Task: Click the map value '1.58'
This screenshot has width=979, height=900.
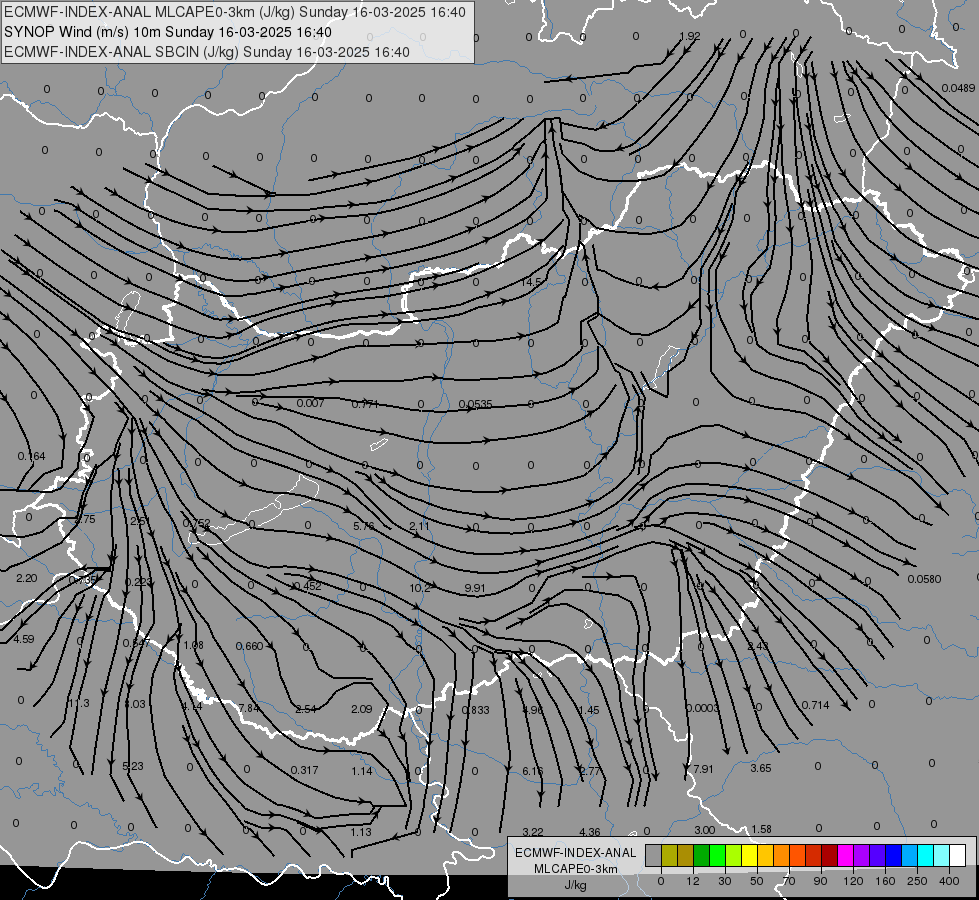Action: [x=761, y=829]
